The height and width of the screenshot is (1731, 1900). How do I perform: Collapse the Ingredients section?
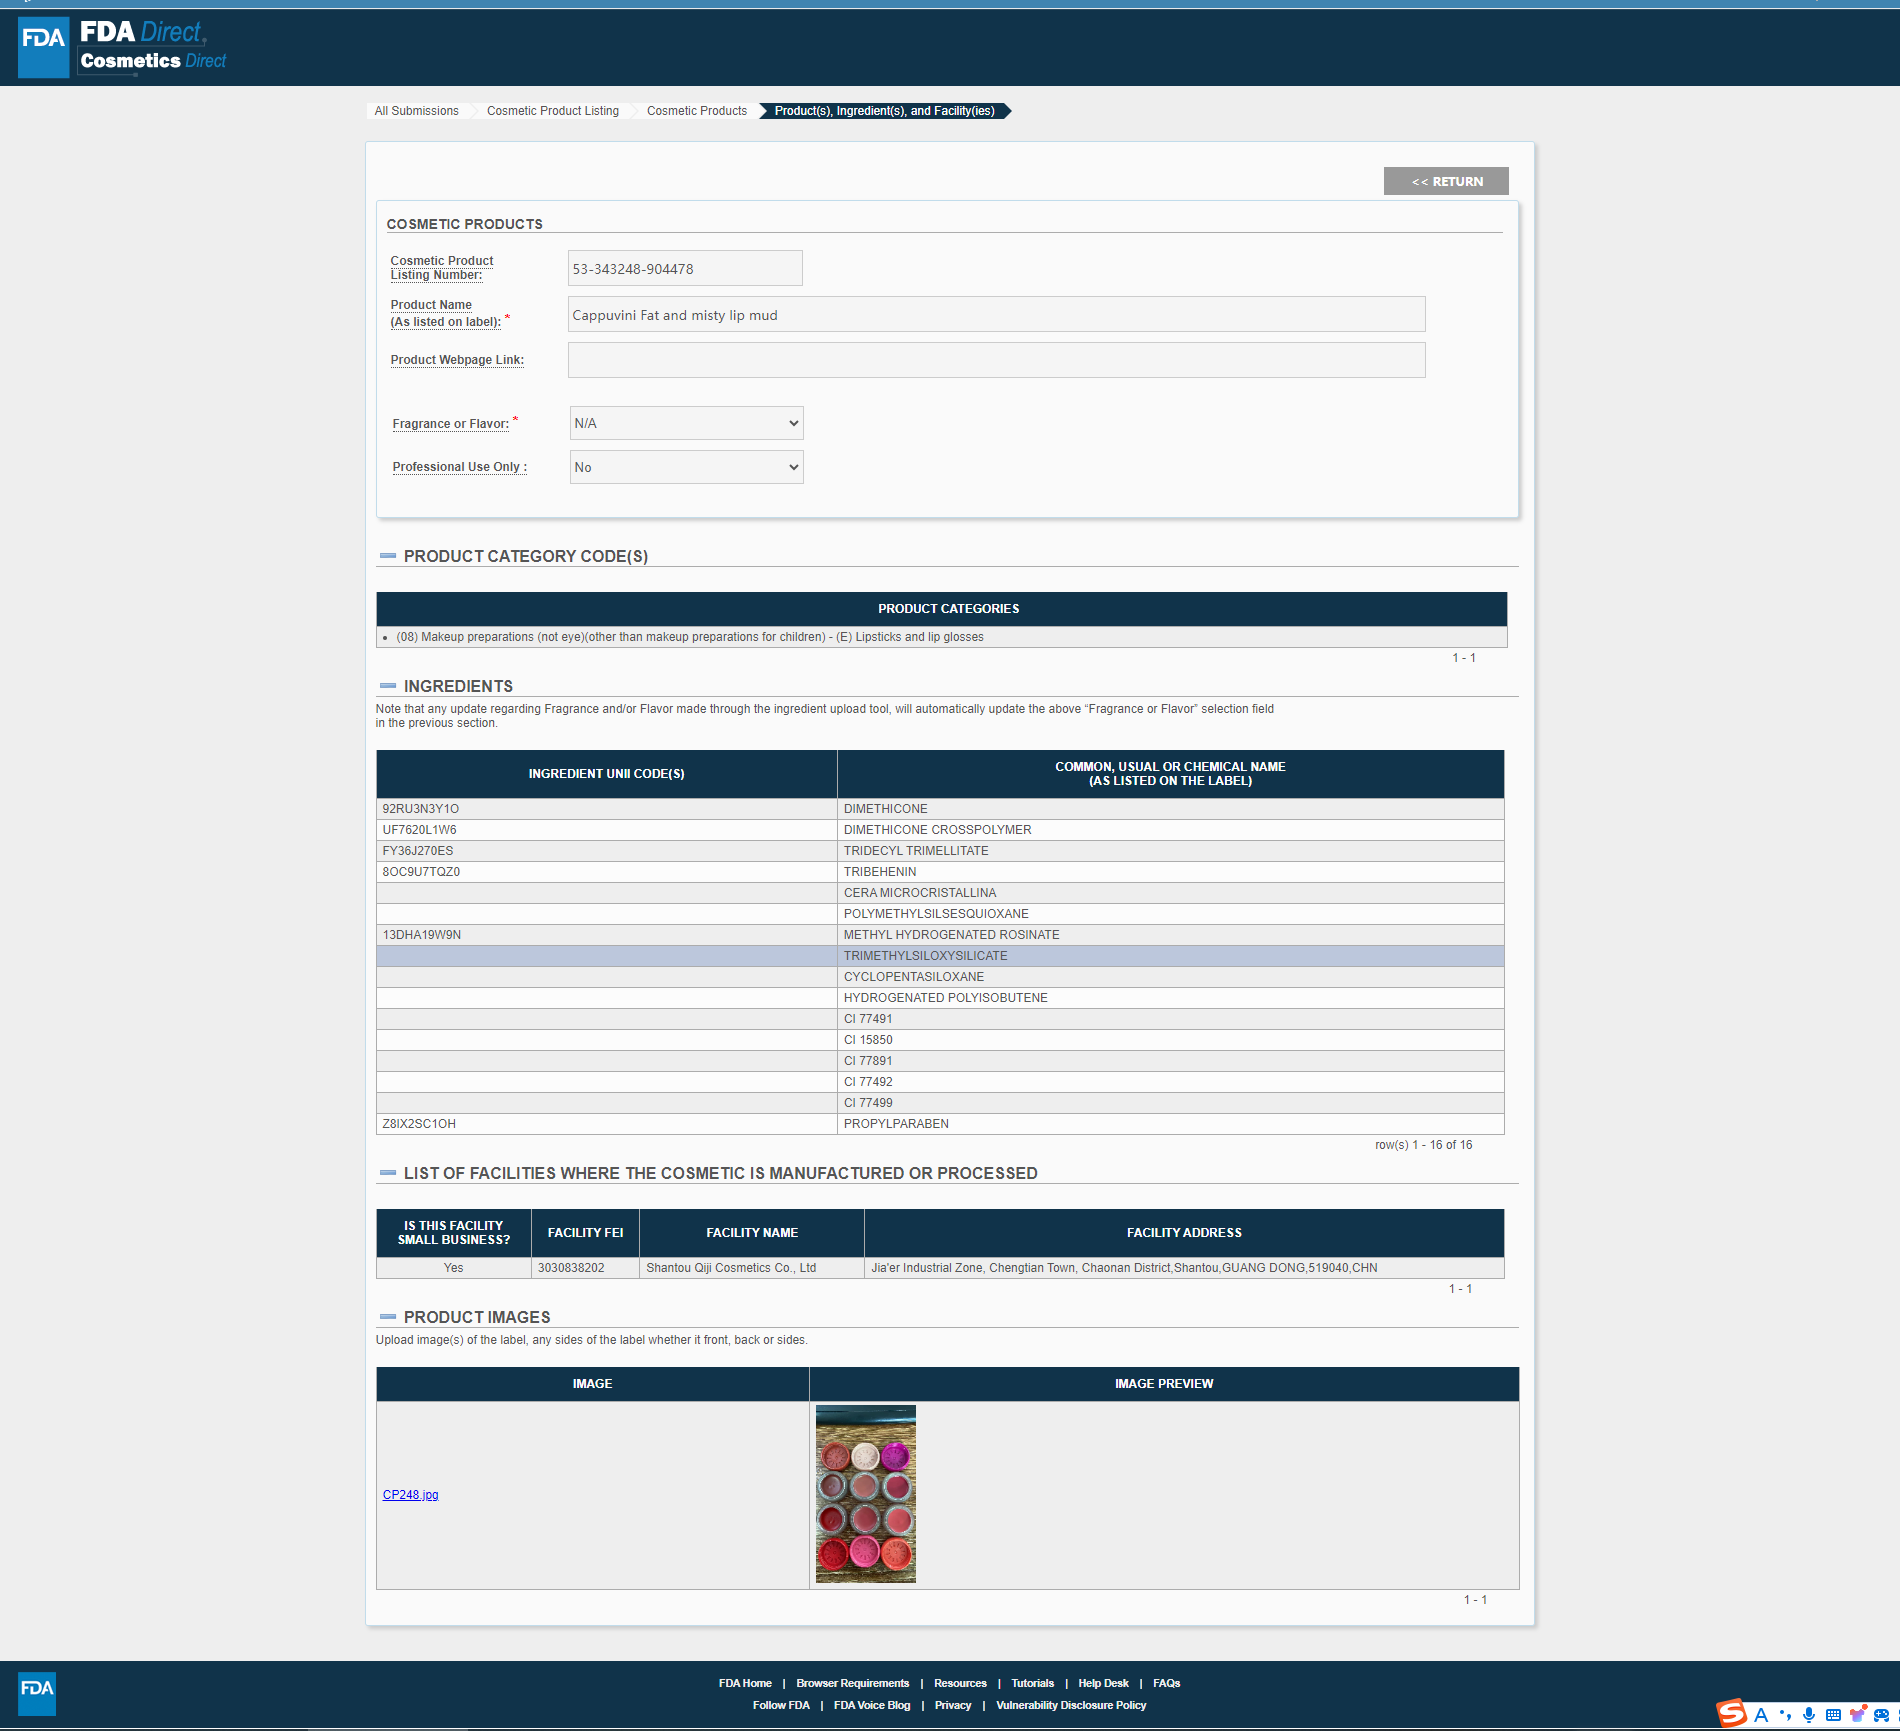pyautogui.click(x=388, y=686)
